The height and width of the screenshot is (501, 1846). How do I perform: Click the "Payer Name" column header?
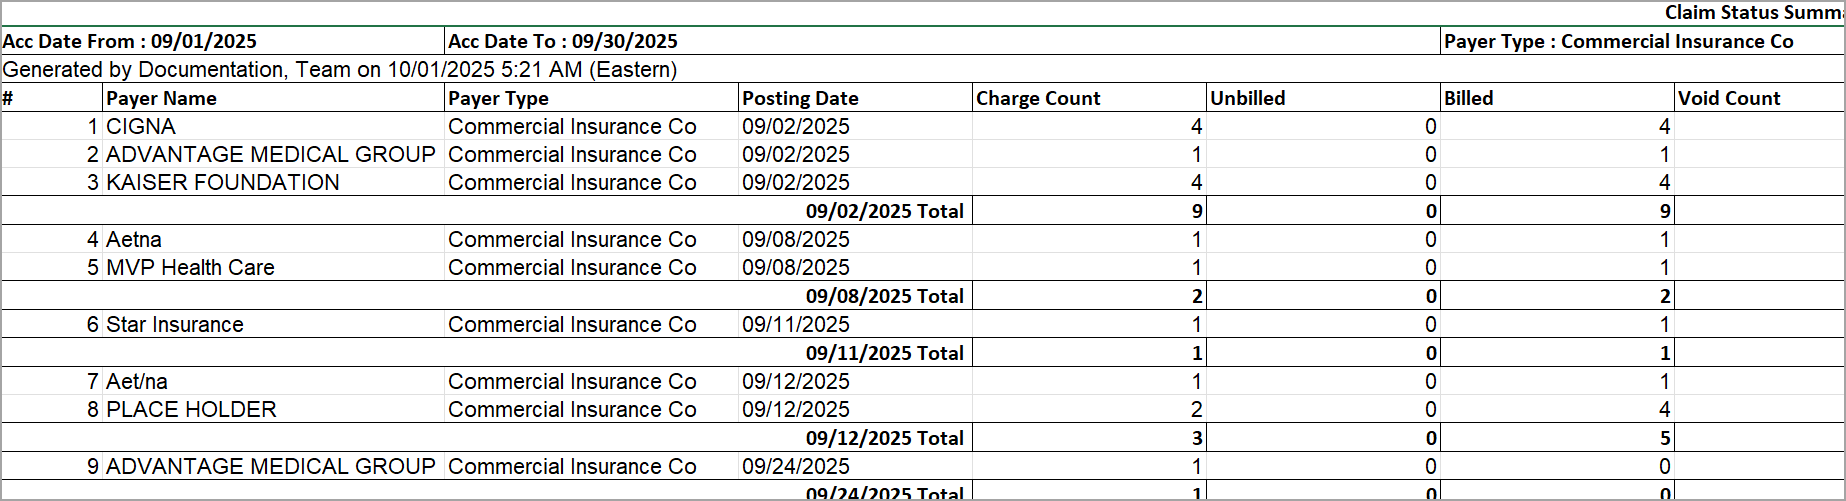click(x=161, y=98)
